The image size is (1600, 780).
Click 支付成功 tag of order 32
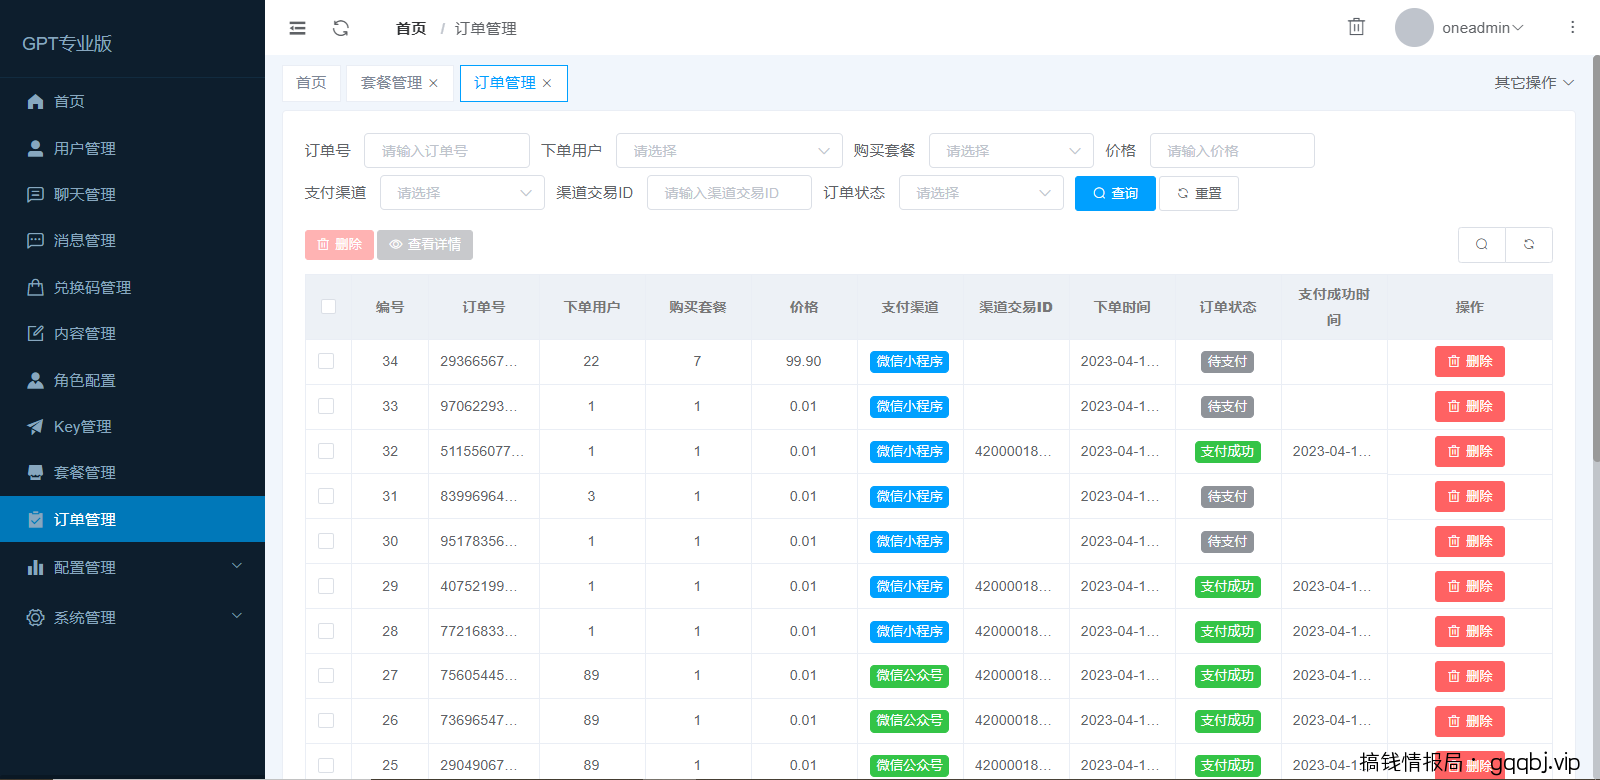(x=1227, y=451)
